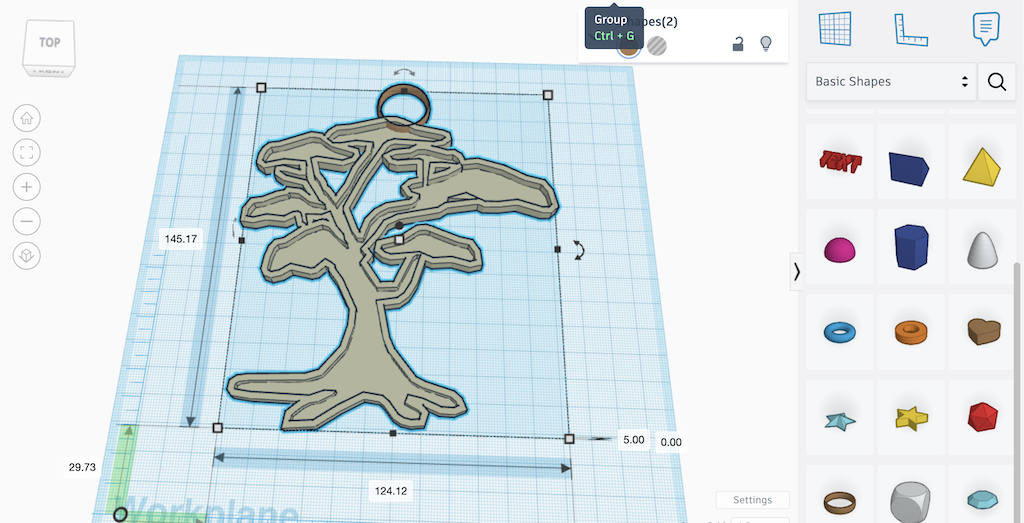The height and width of the screenshot is (523, 1024).
Task: Click the Fit all in view icon
Action: (x=27, y=152)
